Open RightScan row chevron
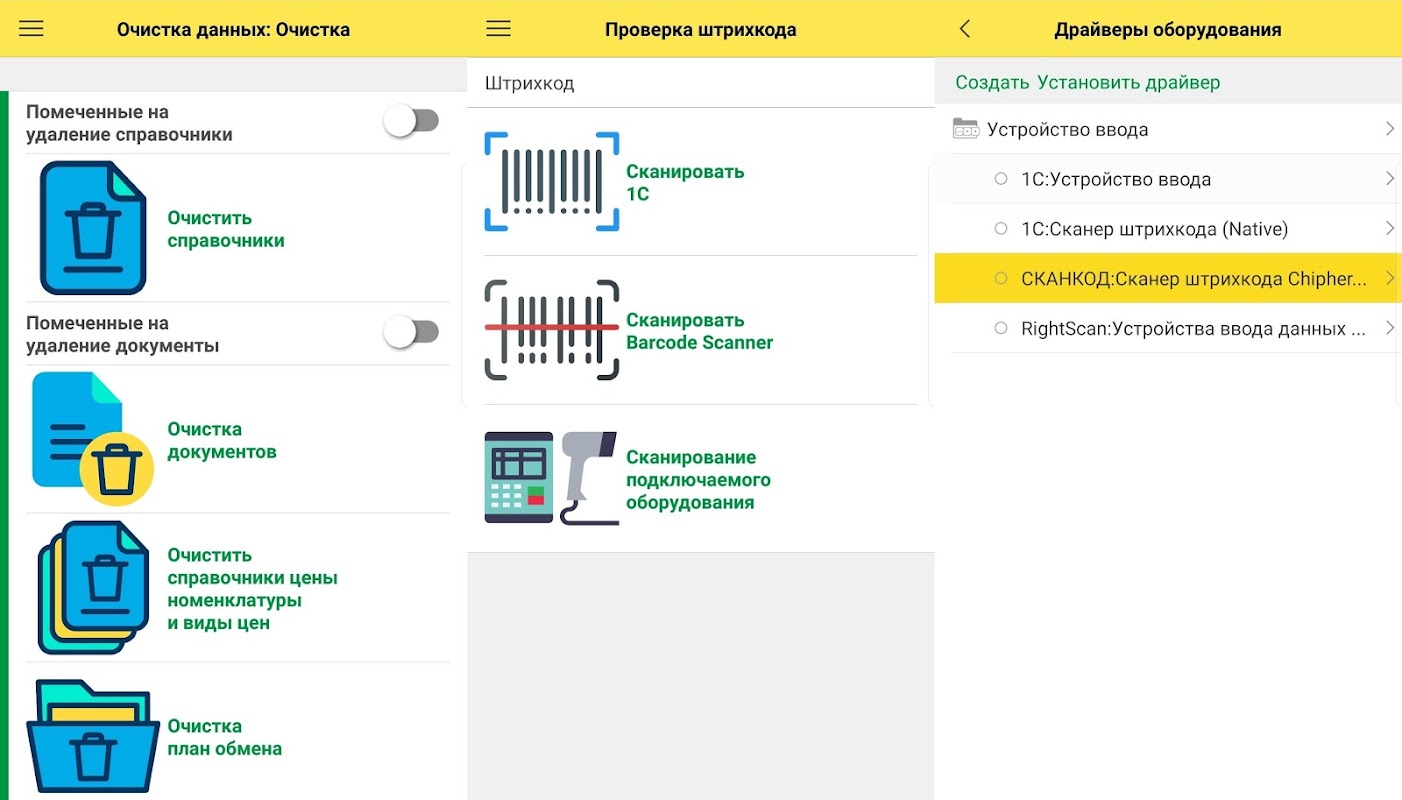The width and height of the screenshot is (1402, 800). (1390, 328)
